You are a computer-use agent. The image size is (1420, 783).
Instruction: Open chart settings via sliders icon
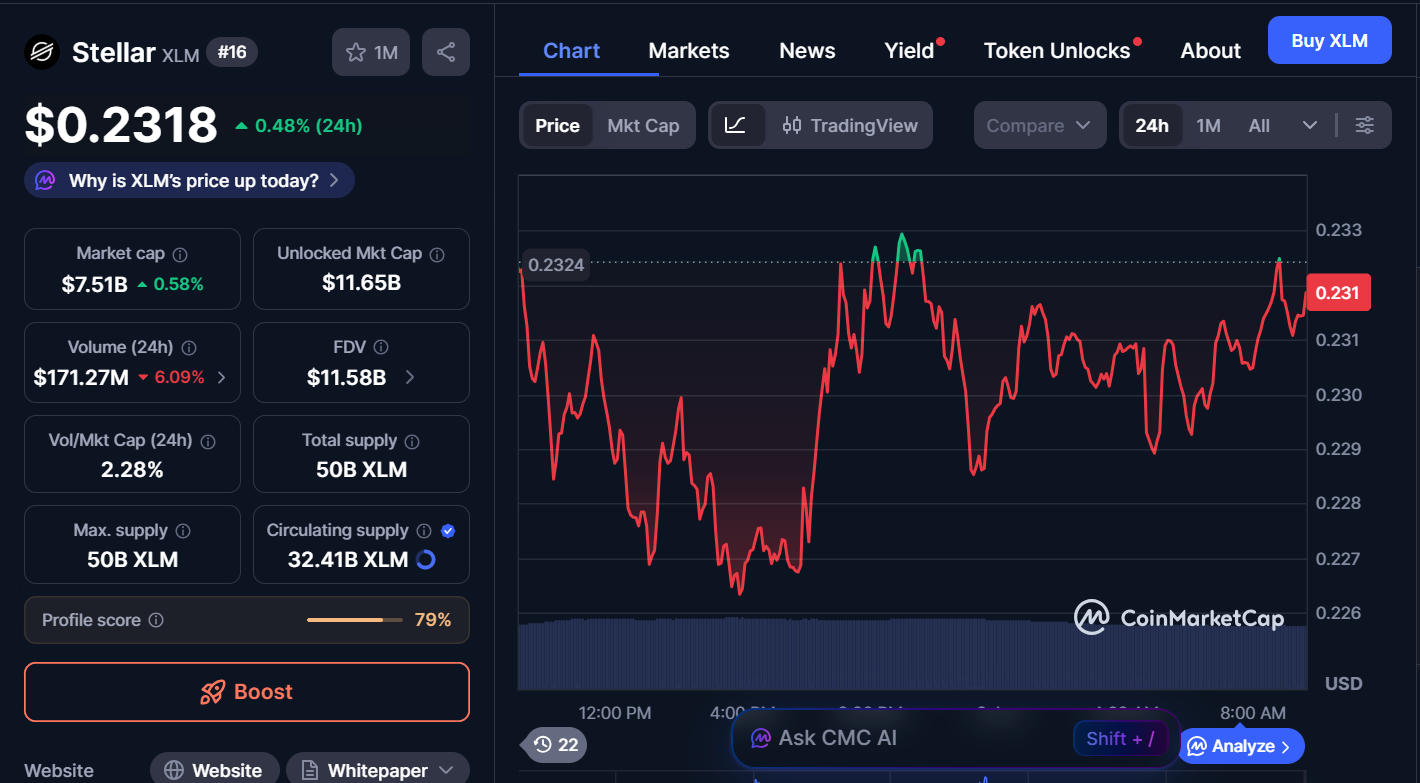pyautogui.click(x=1365, y=125)
